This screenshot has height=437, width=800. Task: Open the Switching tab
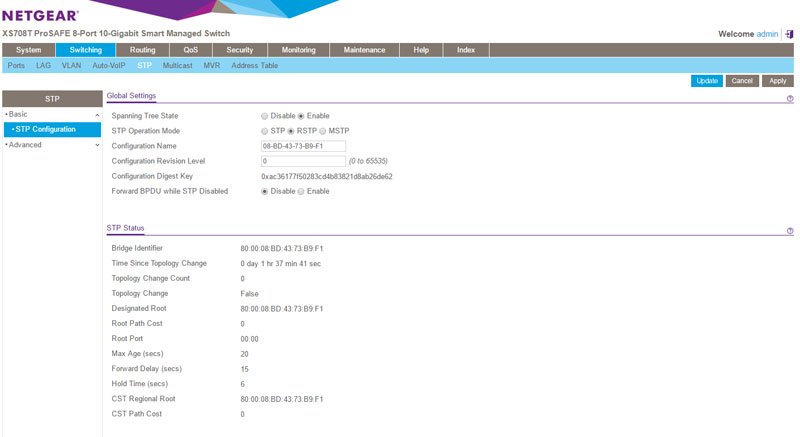click(x=85, y=50)
